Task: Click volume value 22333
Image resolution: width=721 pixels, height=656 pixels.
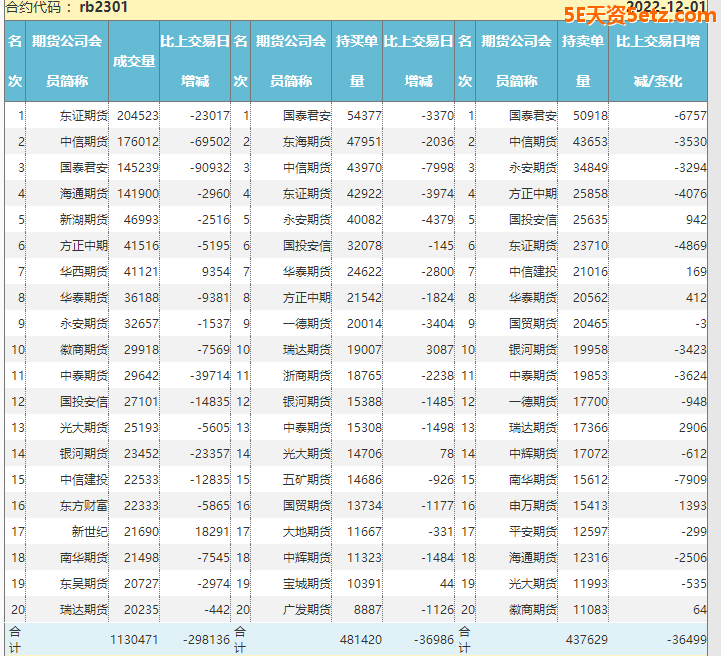Action: tap(141, 506)
